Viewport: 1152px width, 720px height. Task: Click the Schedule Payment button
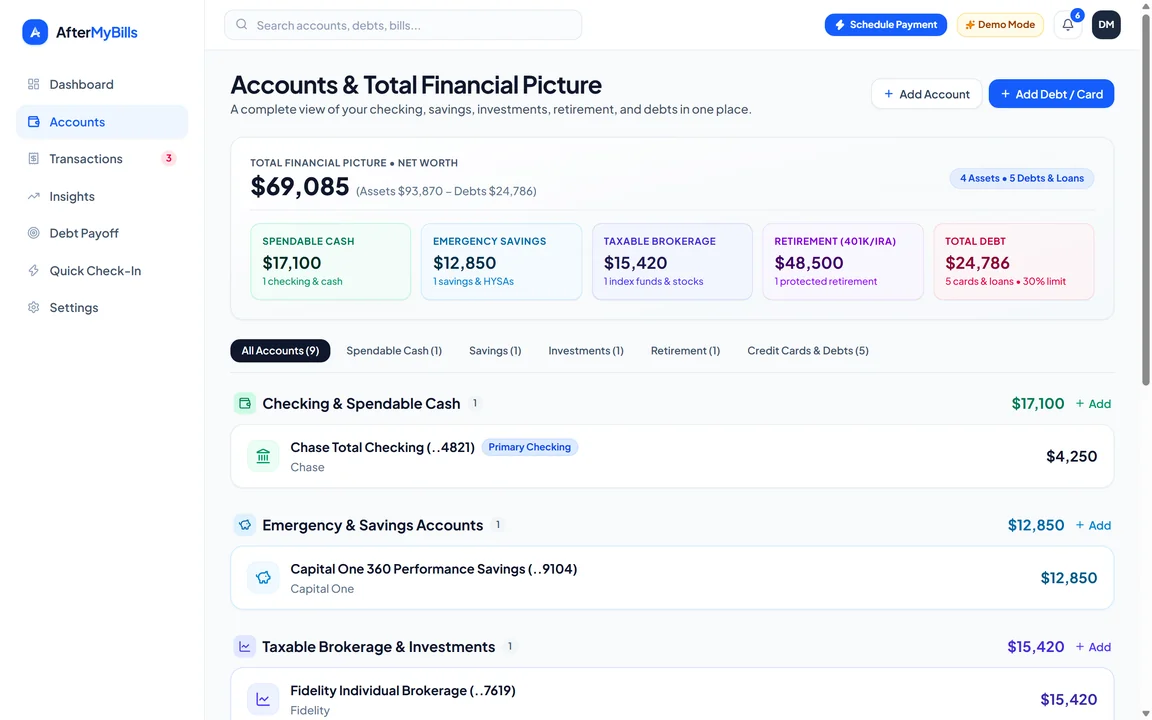(885, 24)
